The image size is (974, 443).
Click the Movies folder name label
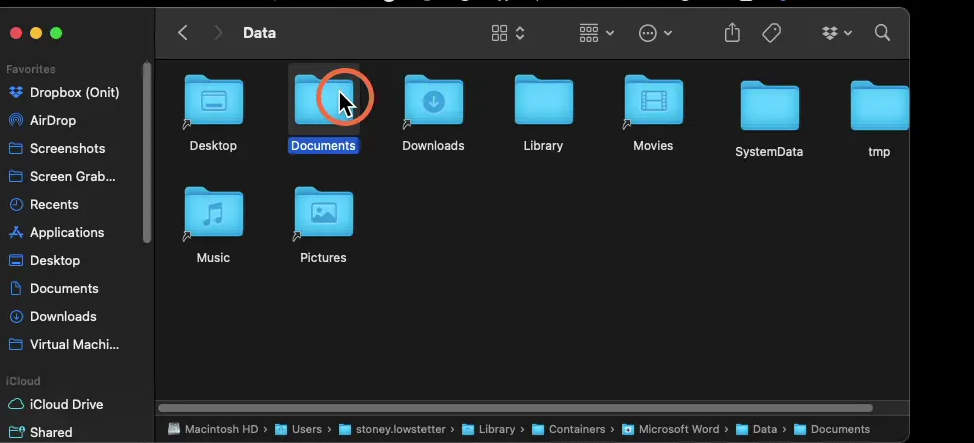653,146
